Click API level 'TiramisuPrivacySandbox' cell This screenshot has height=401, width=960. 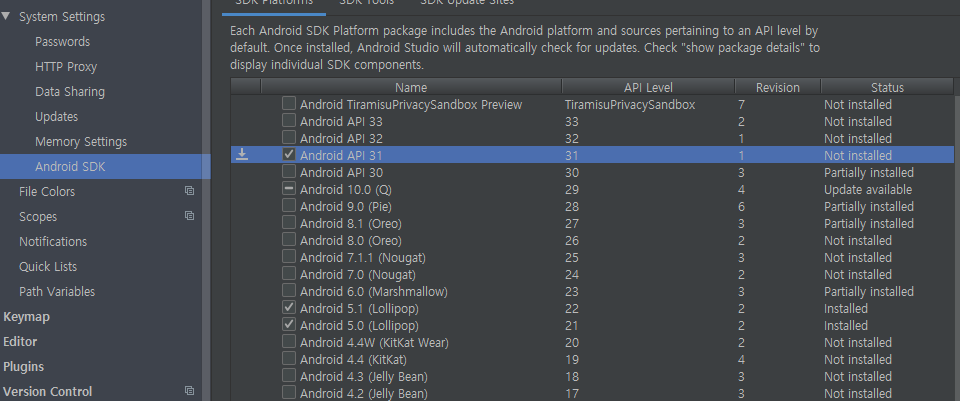click(630, 105)
